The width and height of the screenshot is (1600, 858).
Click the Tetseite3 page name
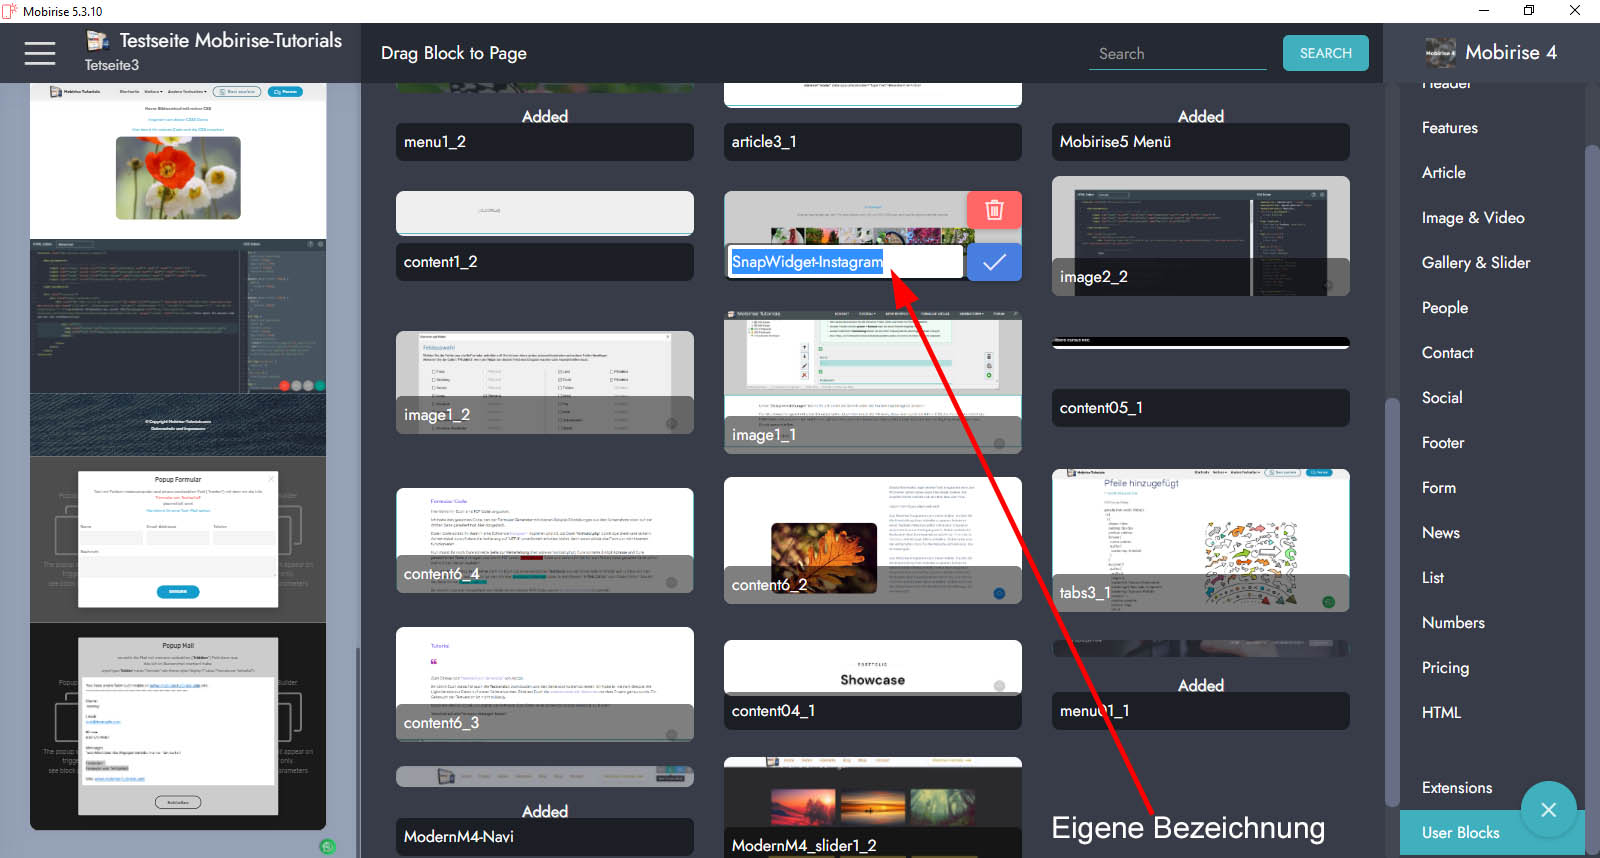coord(112,65)
